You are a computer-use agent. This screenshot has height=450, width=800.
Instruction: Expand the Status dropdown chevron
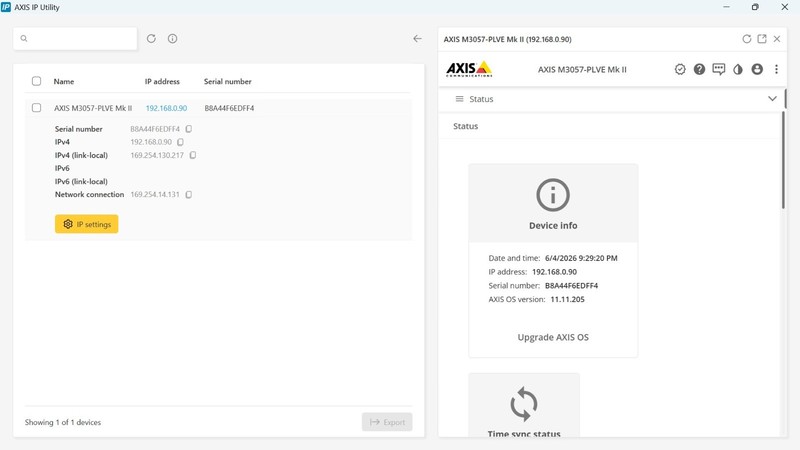(772, 99)
